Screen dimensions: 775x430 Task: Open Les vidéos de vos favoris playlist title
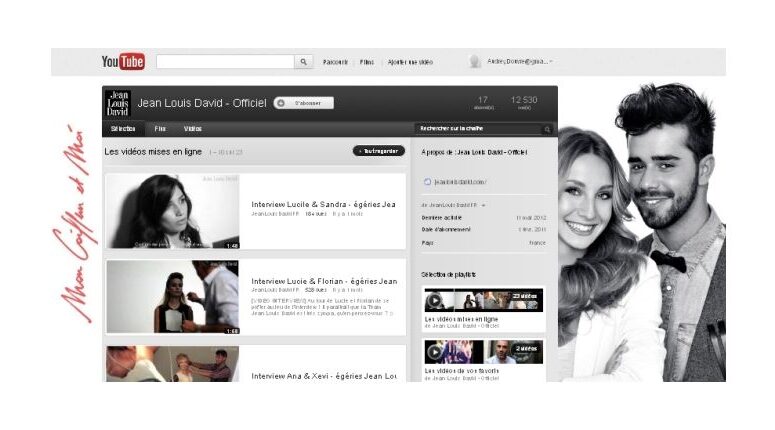[x=462, y=371]
